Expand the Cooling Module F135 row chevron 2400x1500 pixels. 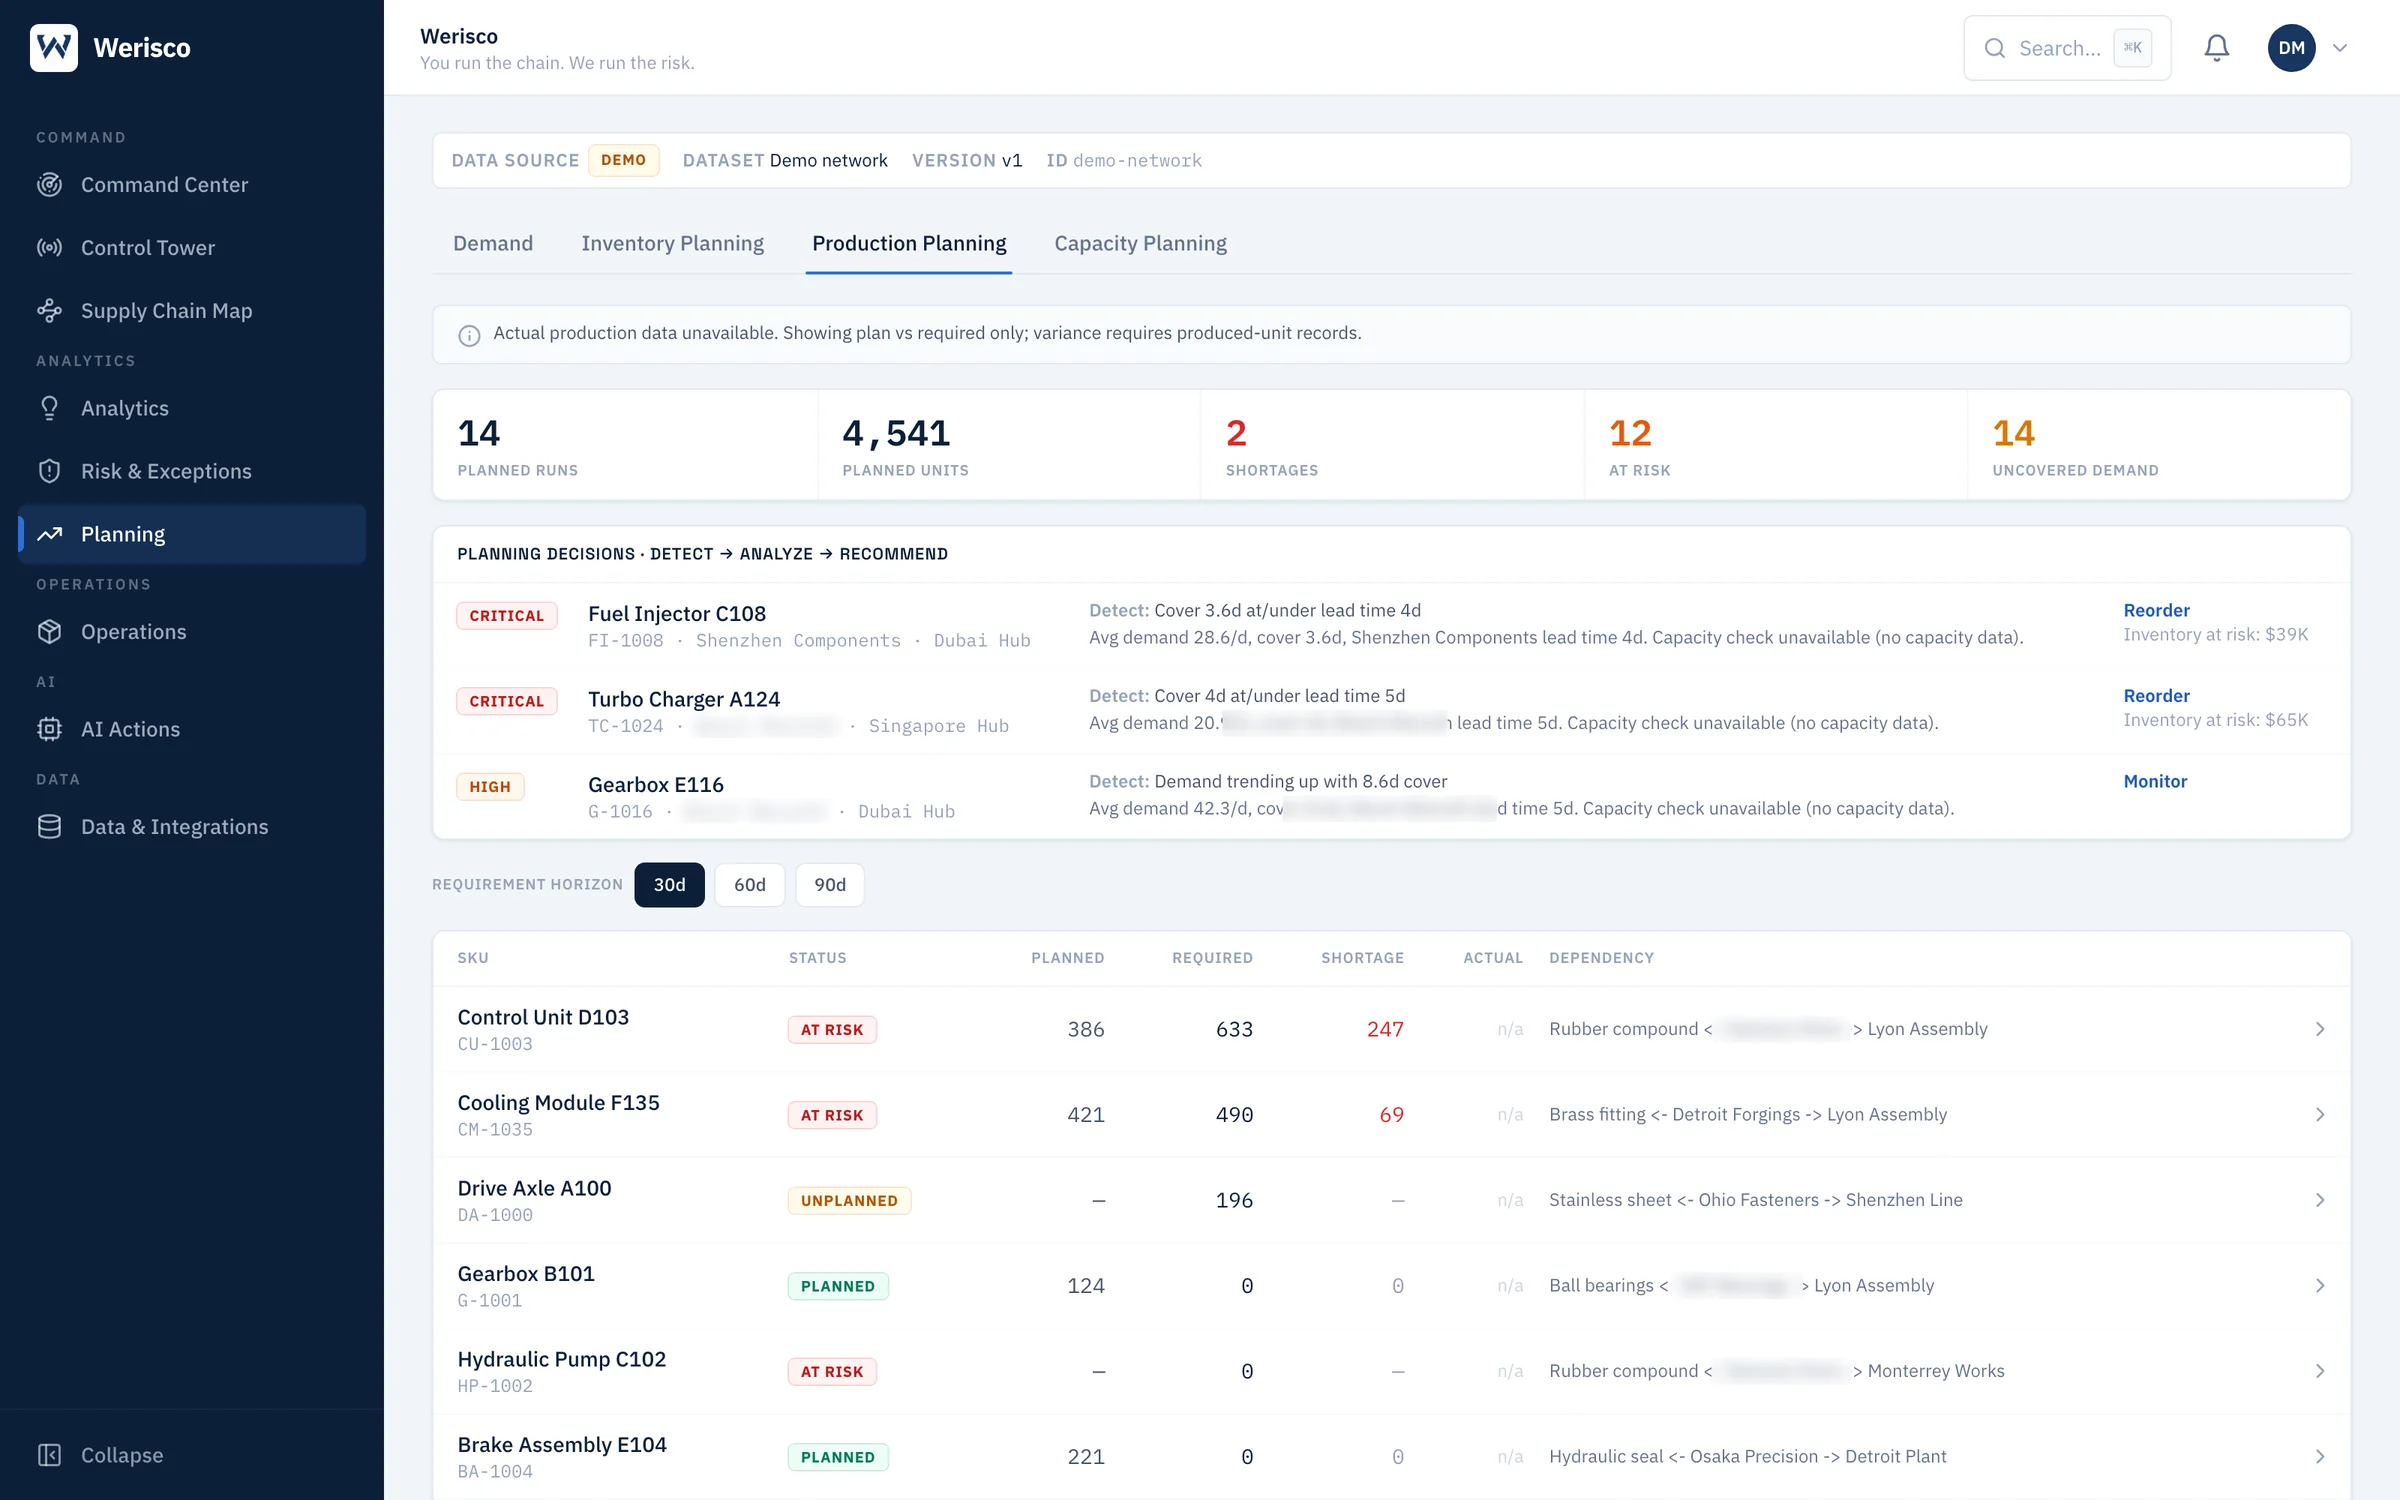click(x=2320, y=1115)
